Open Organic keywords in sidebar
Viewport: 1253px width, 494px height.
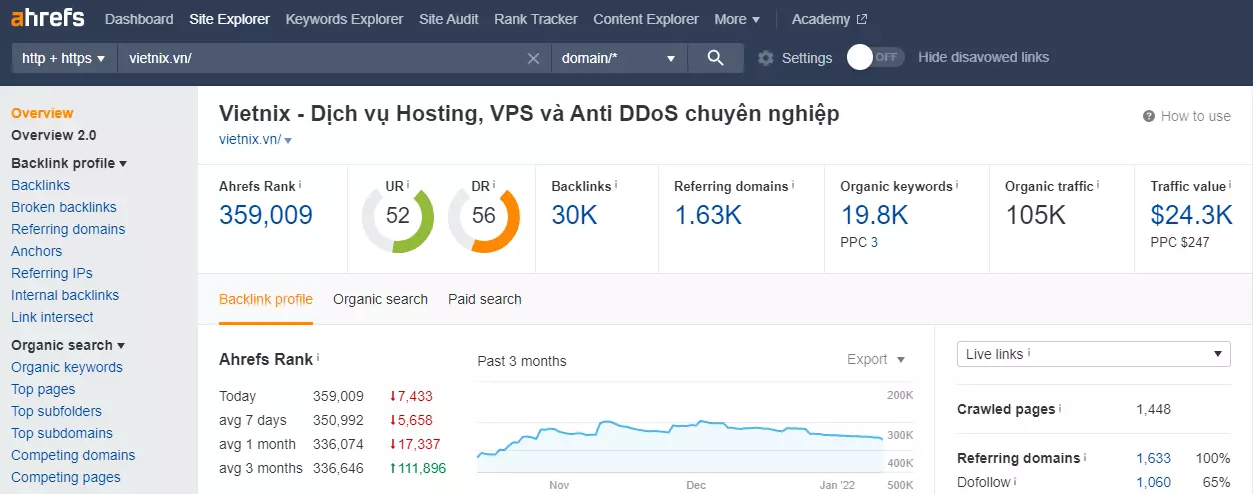pyautogui.click(x=67, y=367)
